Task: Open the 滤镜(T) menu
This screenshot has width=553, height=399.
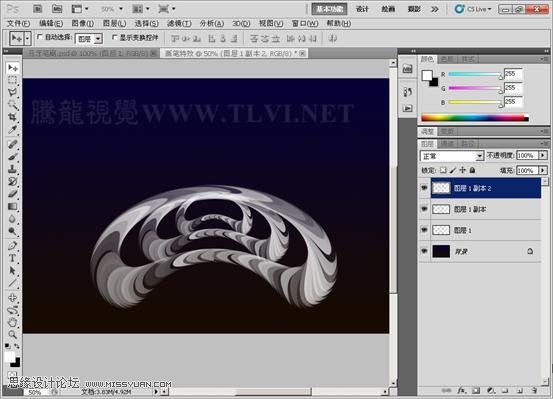Action: [179, 24]
